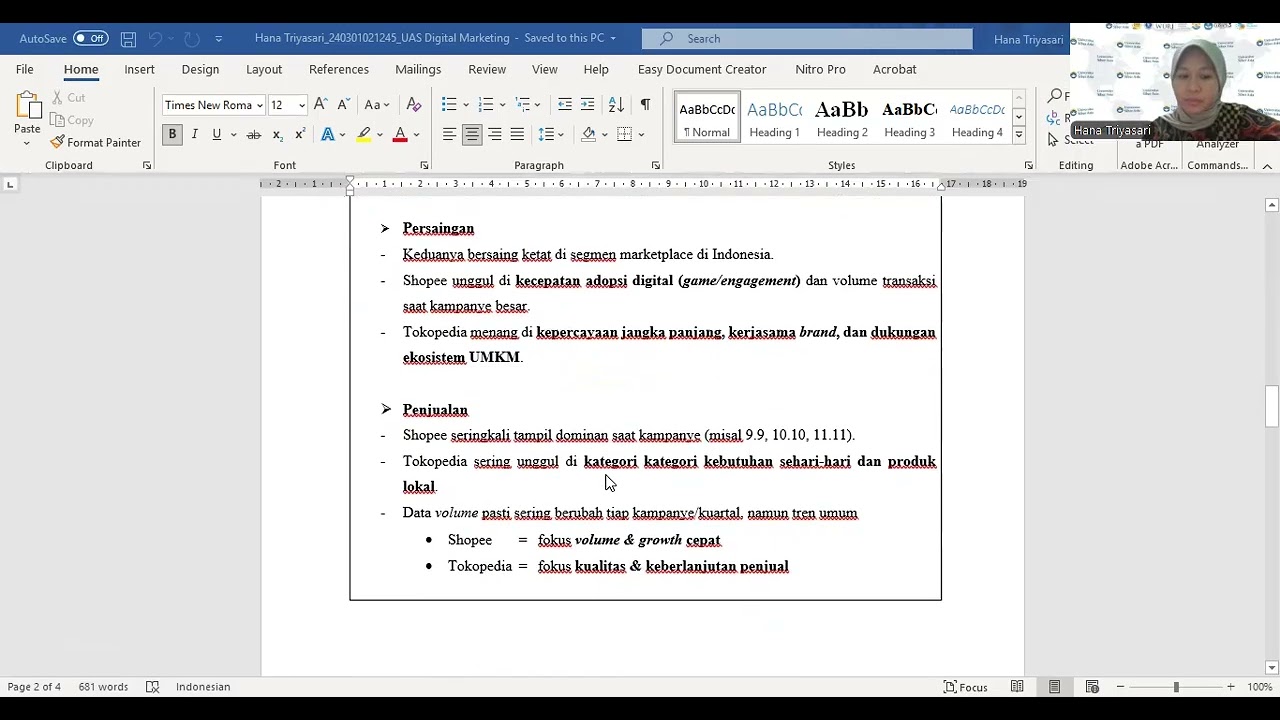This screenshot has height=720, width=1280.
Task: Insert a Bullets list
Action: pyautogui.click(x=449, y=104)
